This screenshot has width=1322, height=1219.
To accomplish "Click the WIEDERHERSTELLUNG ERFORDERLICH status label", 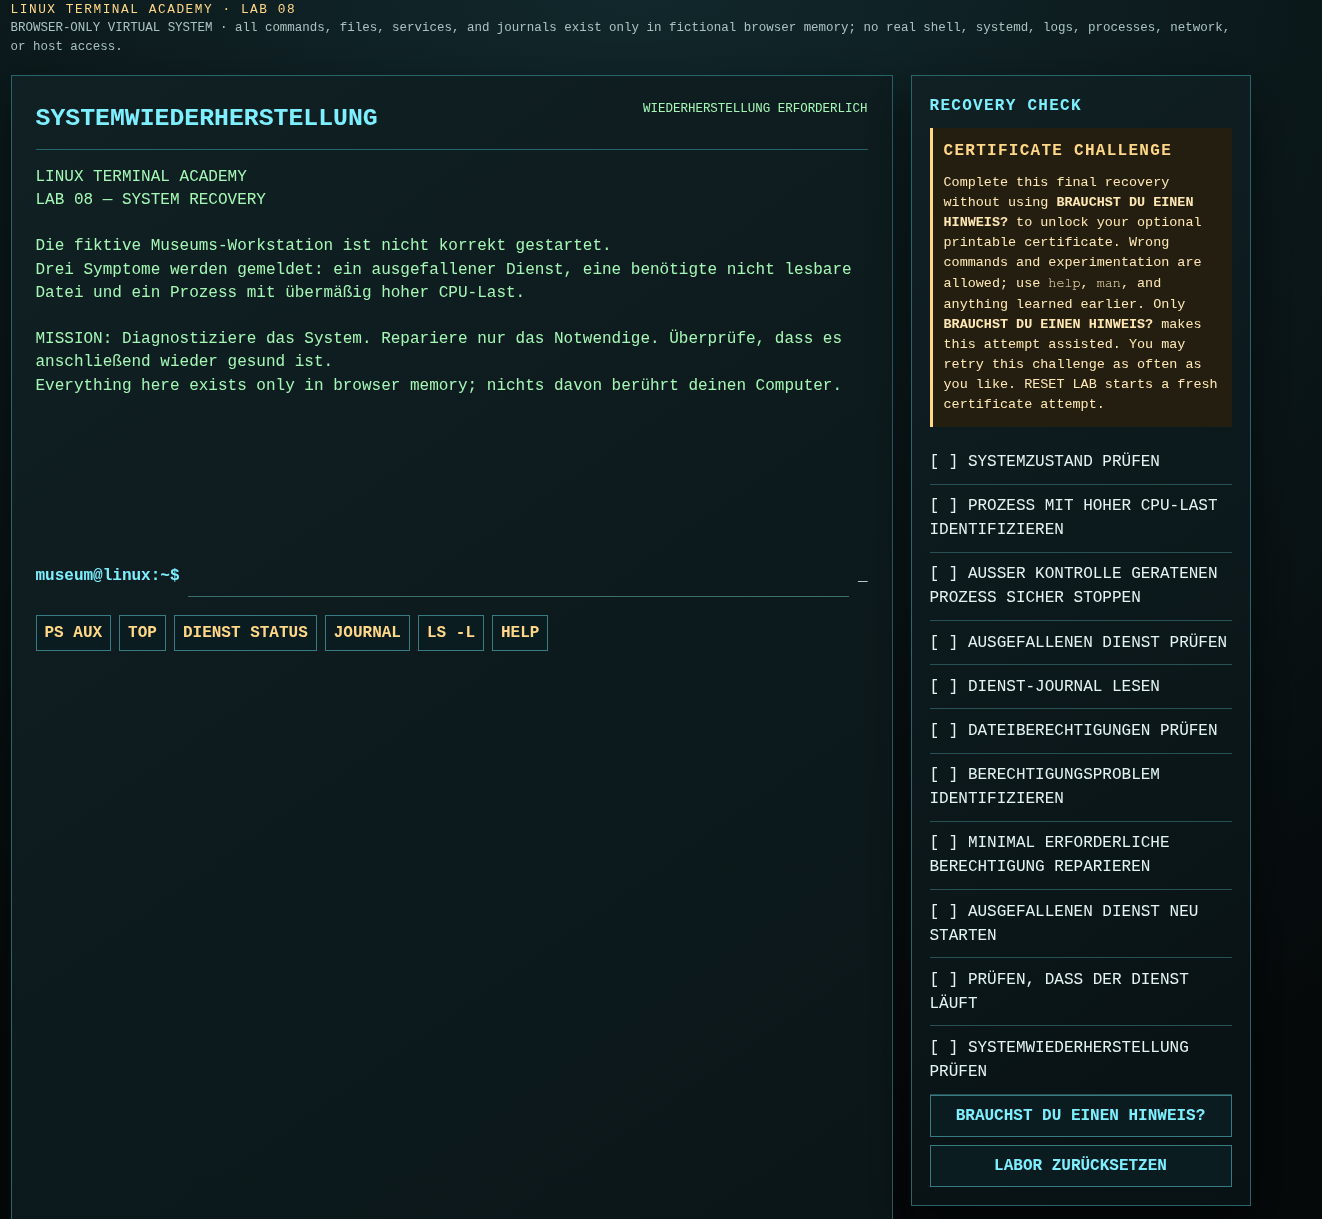I will (x=755, y=108).
